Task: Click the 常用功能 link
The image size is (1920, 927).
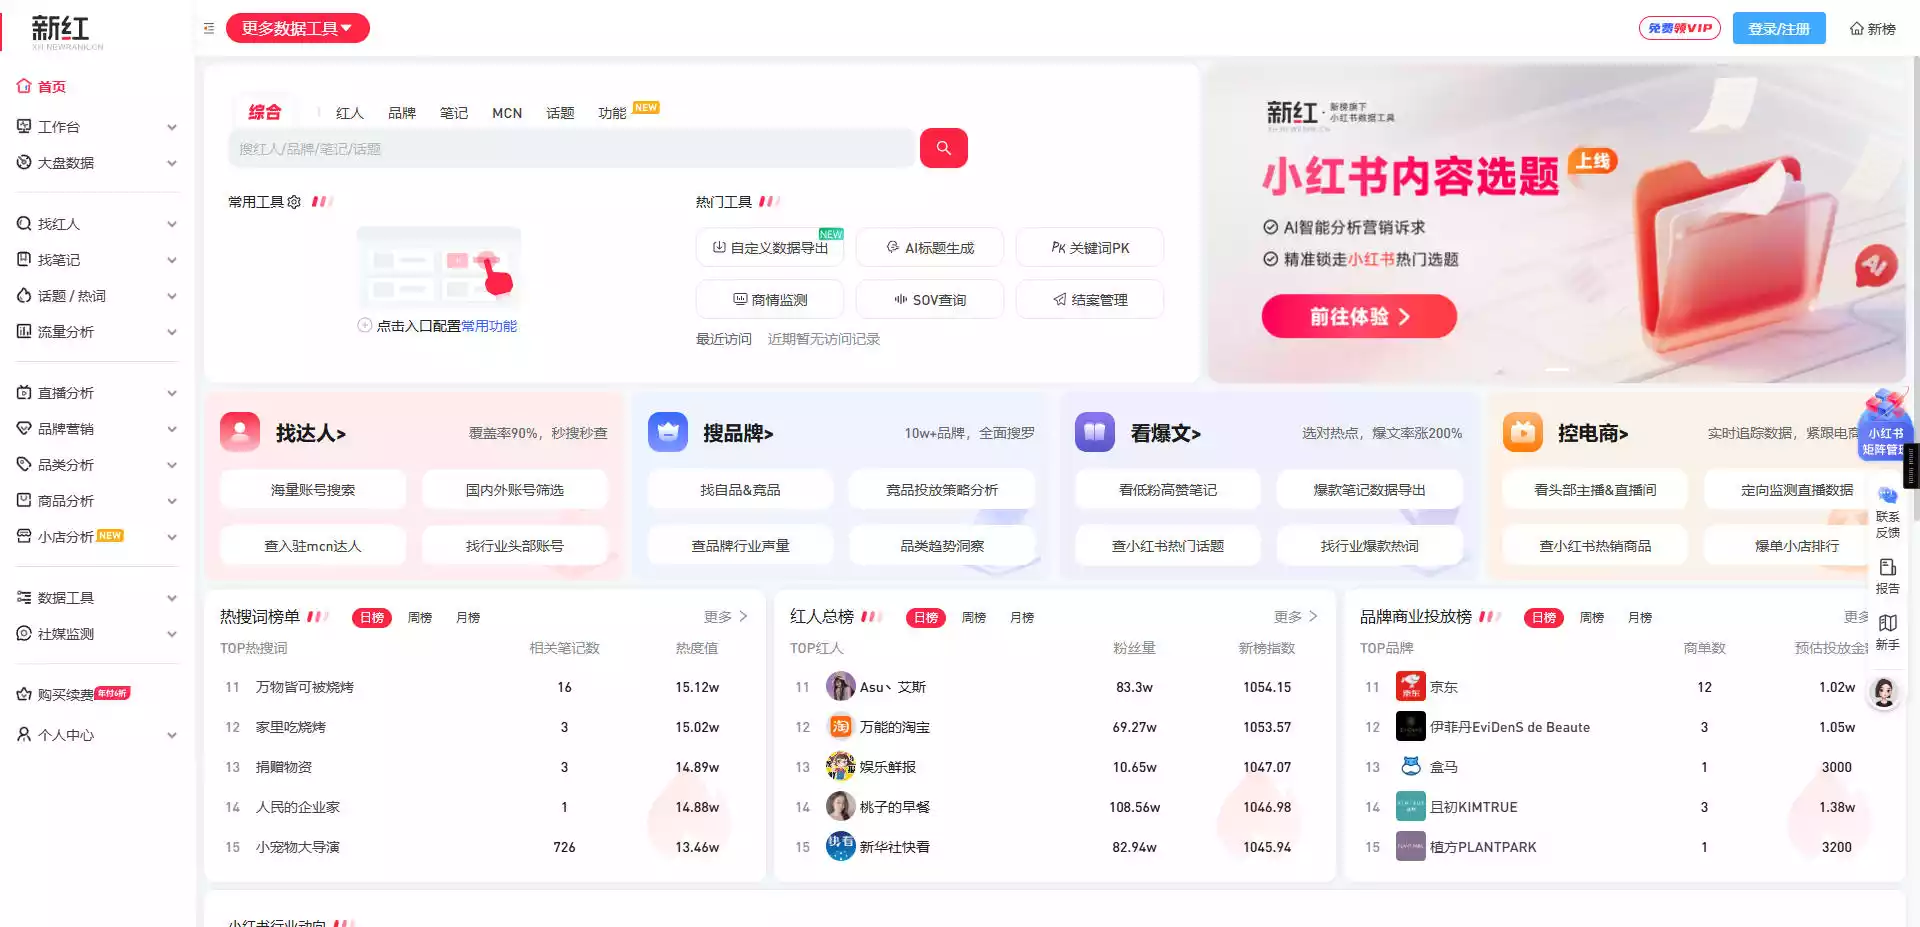Action: 489,326
